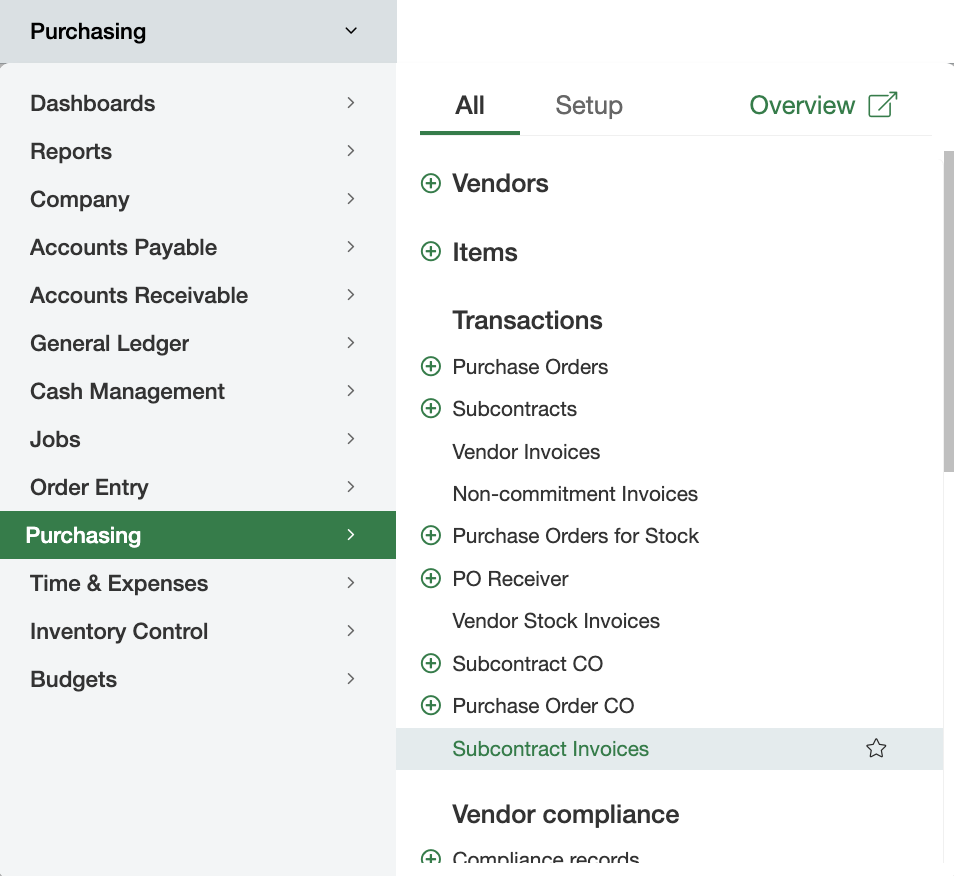This screenshot has width=954, height=876.
Task: Expand the Jobs submenu chevron
Action: pos(350,439)
